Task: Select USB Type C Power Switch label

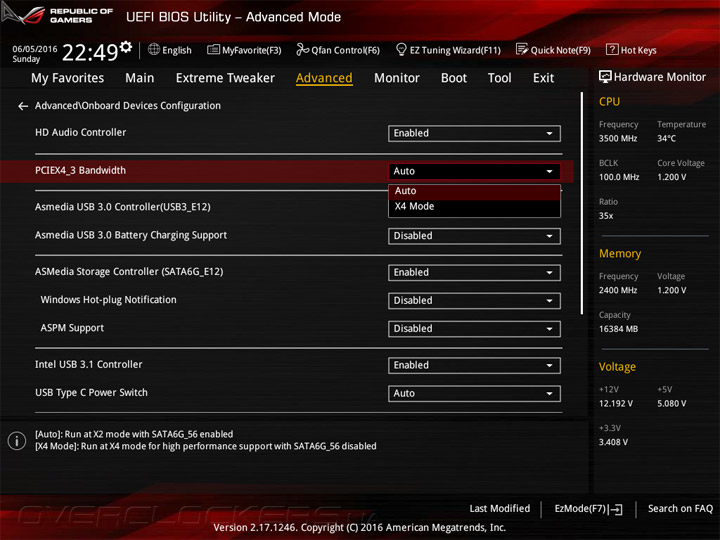Action: click(x=91, y=393)
